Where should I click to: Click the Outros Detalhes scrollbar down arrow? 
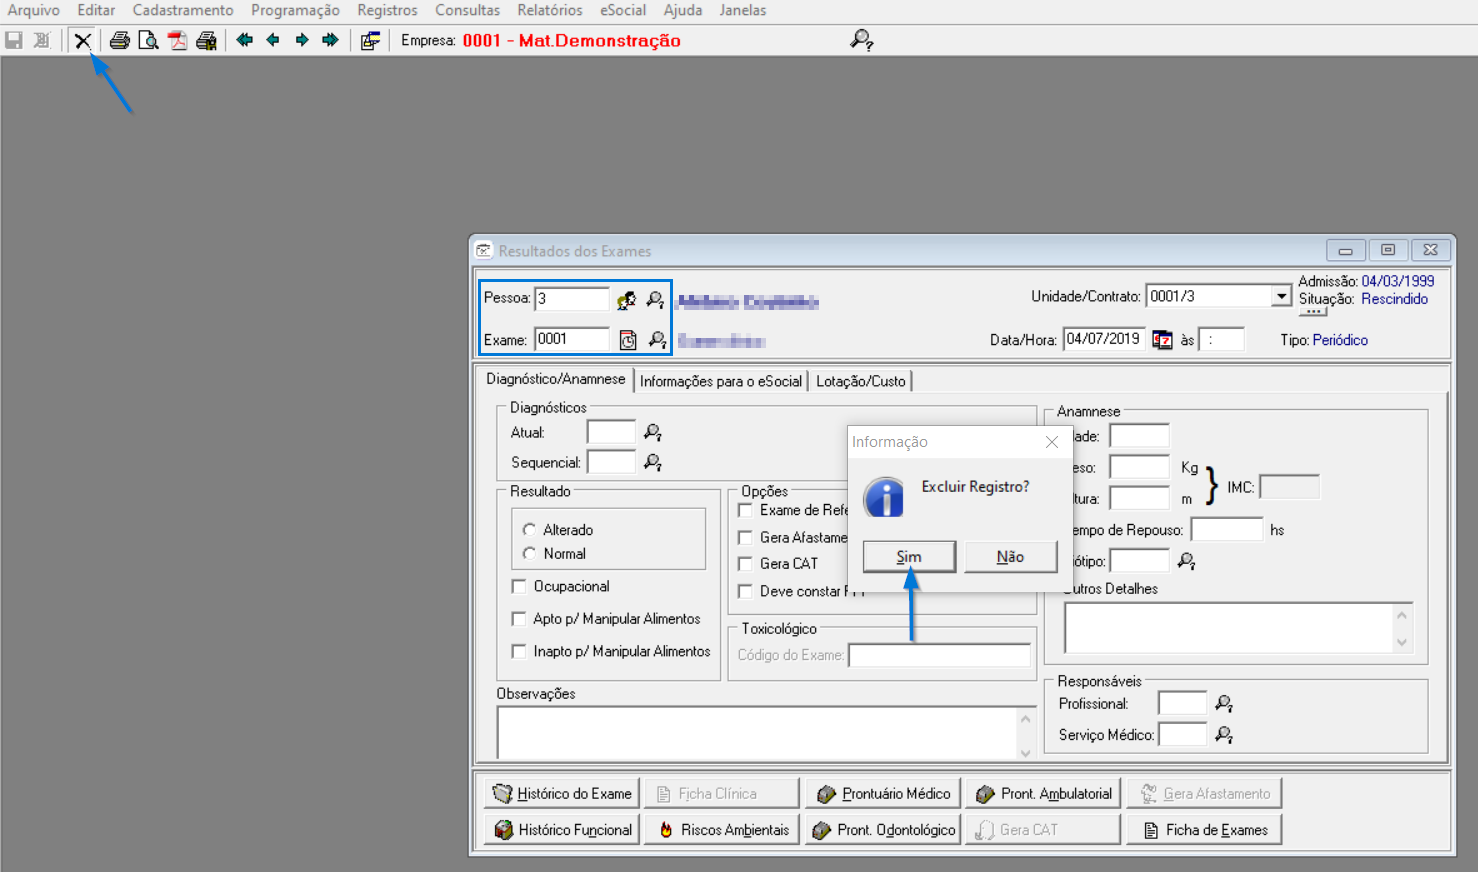click(x=1402, y=643)
